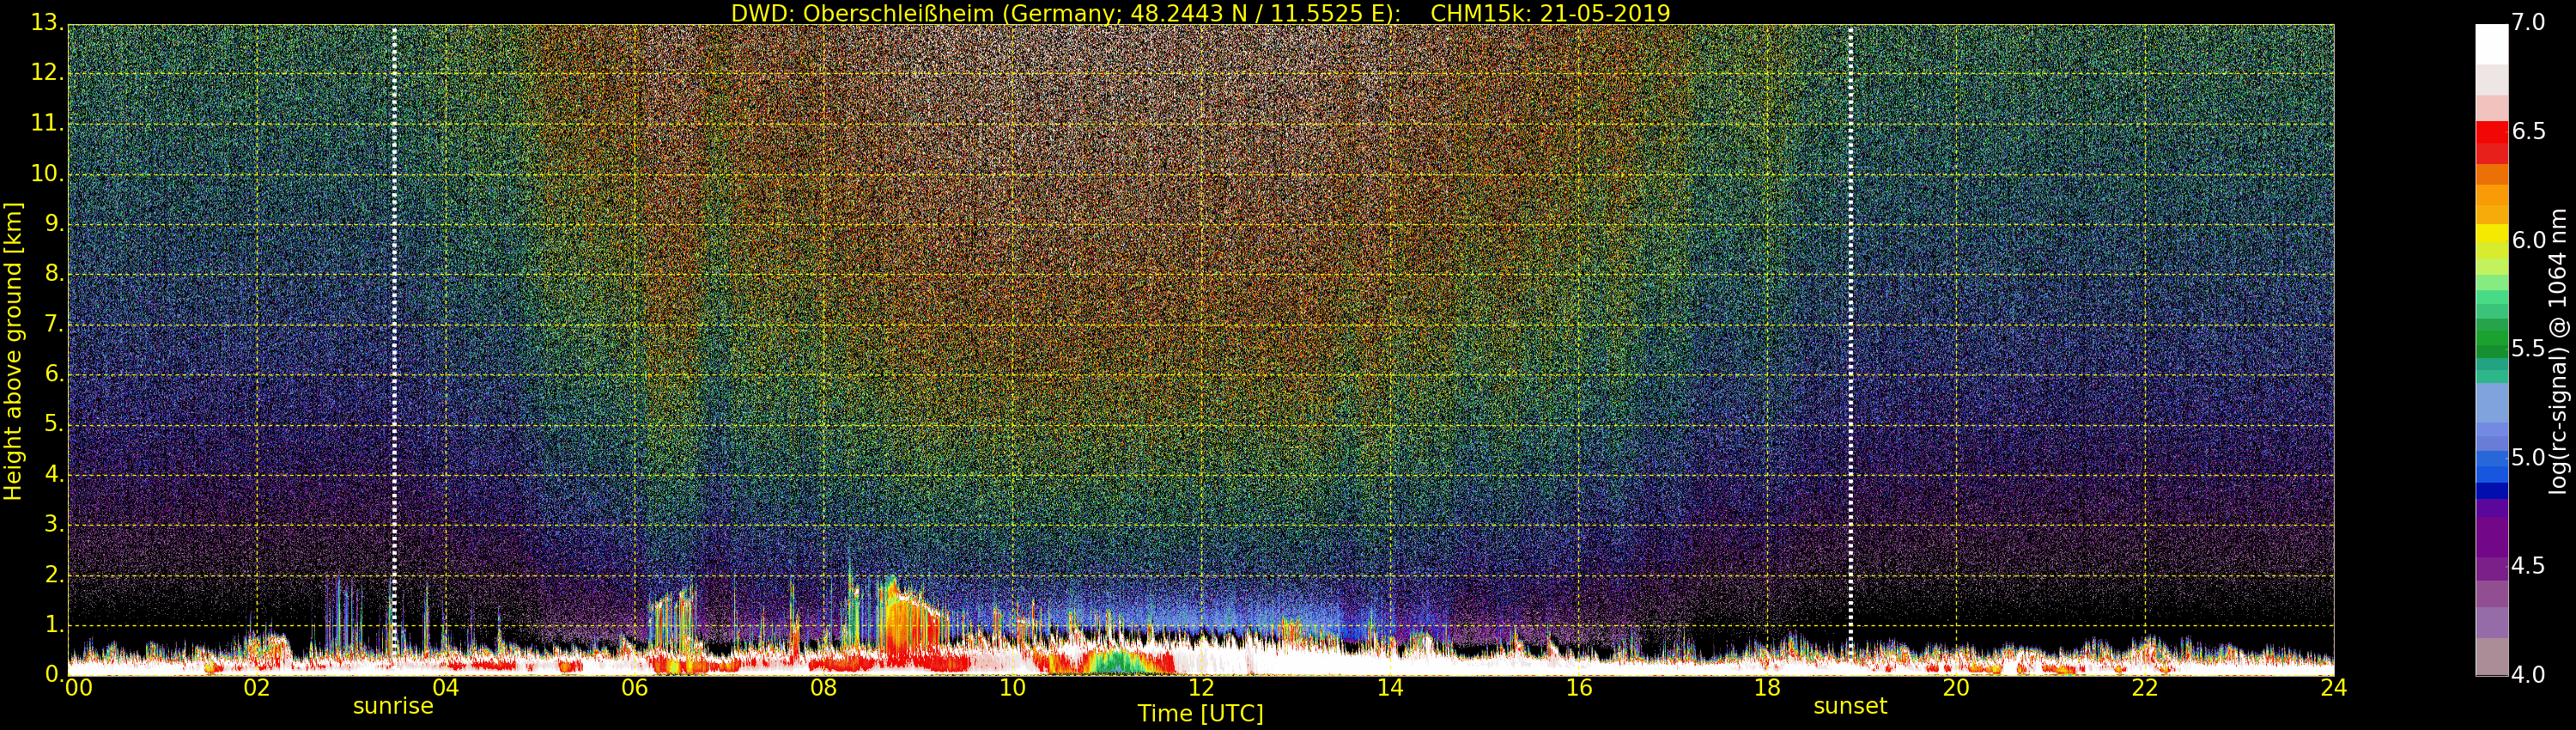Viewport: 2576px width, 730px height.
Task: Click the '24' time tick label
Action: [x=2333, y=688]
